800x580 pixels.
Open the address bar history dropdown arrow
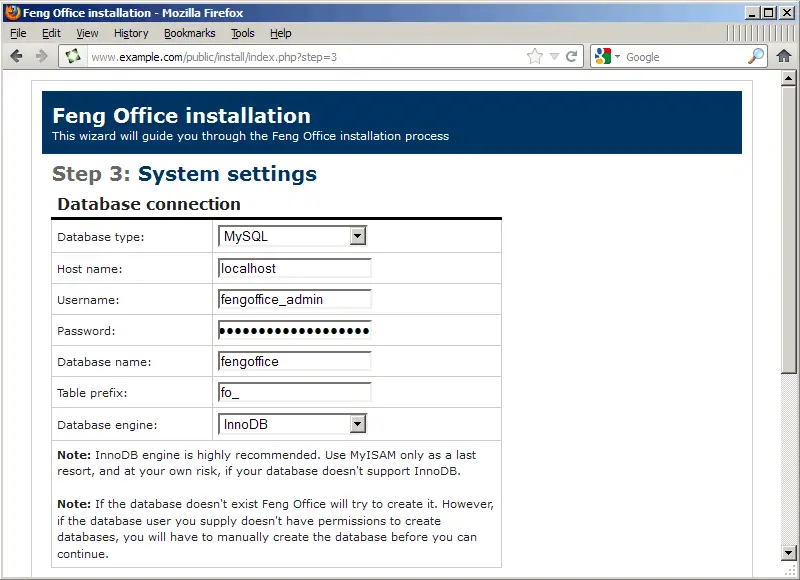(555, 57)
